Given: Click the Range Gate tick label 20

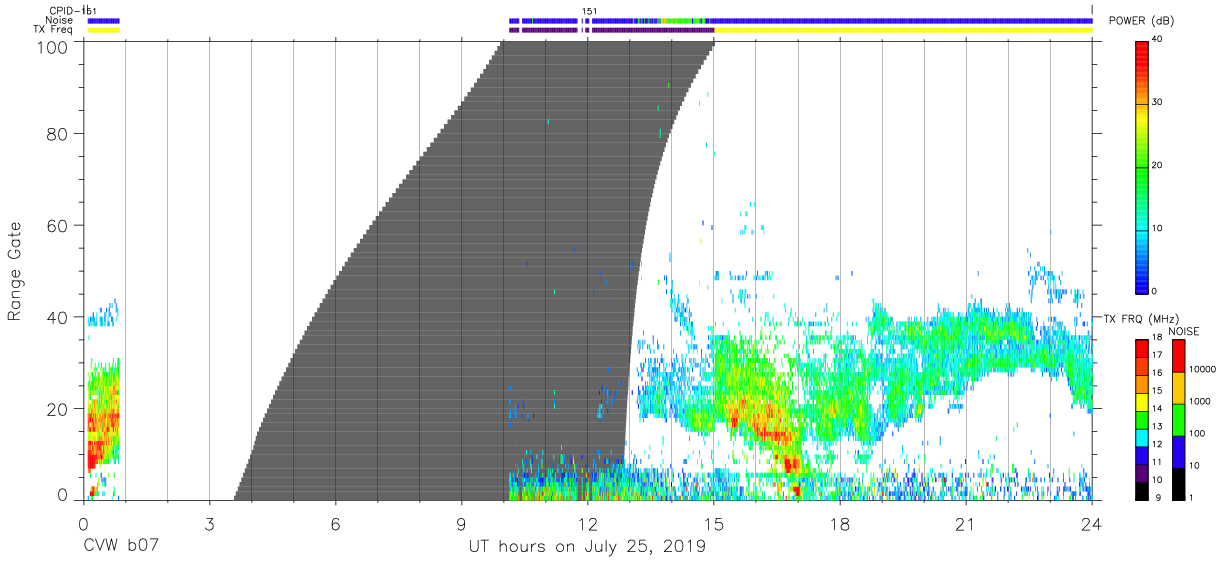Looking at the screenshot, I should pos(59,409).
